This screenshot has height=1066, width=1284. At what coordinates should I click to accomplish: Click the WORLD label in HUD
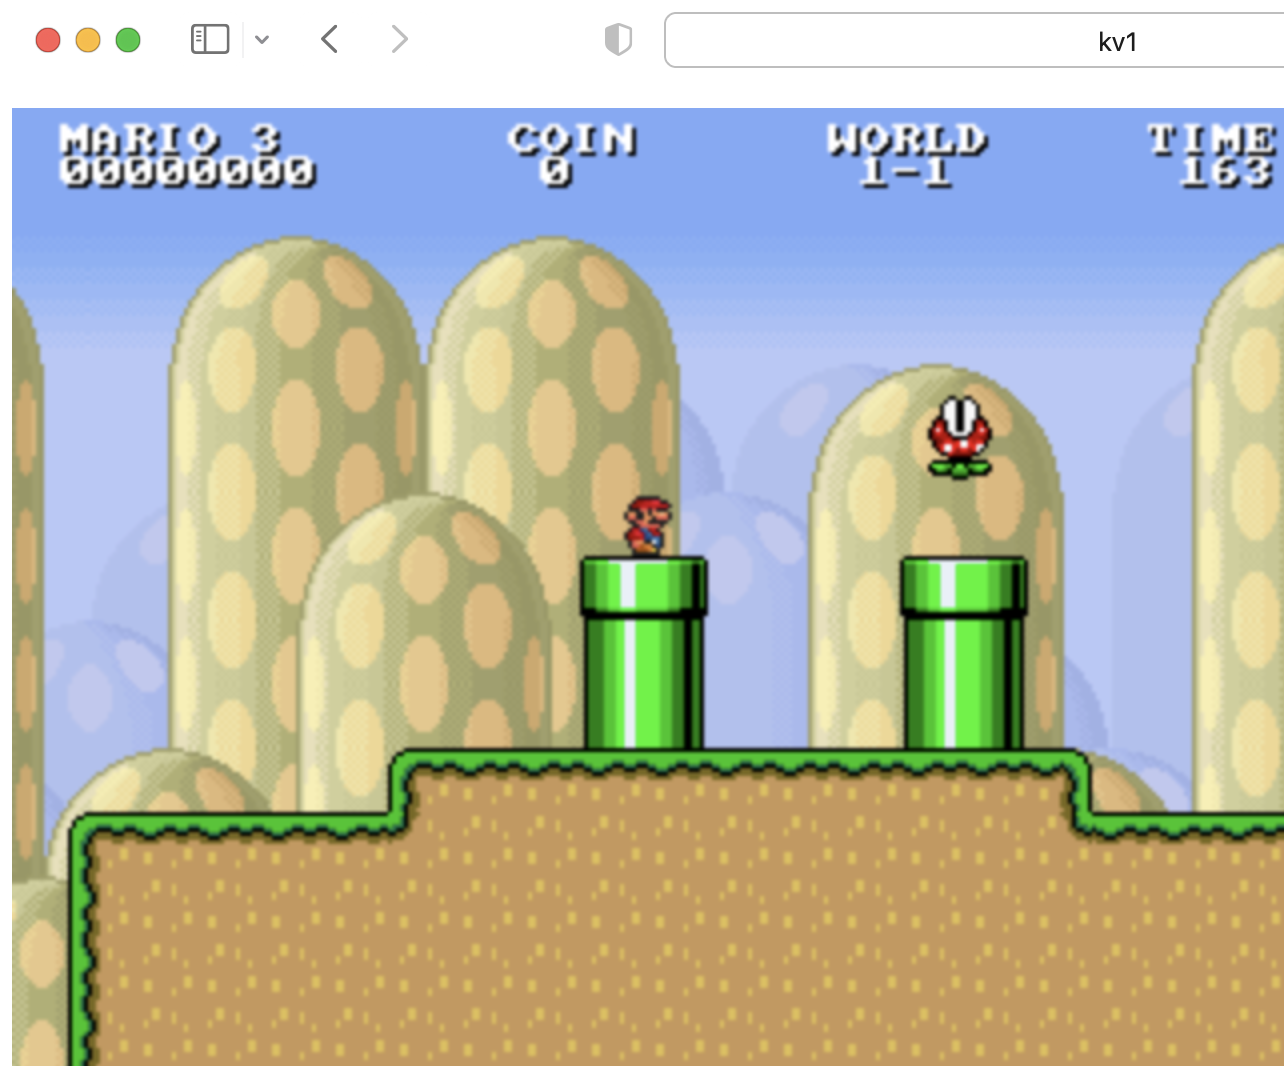coord(907,139)
